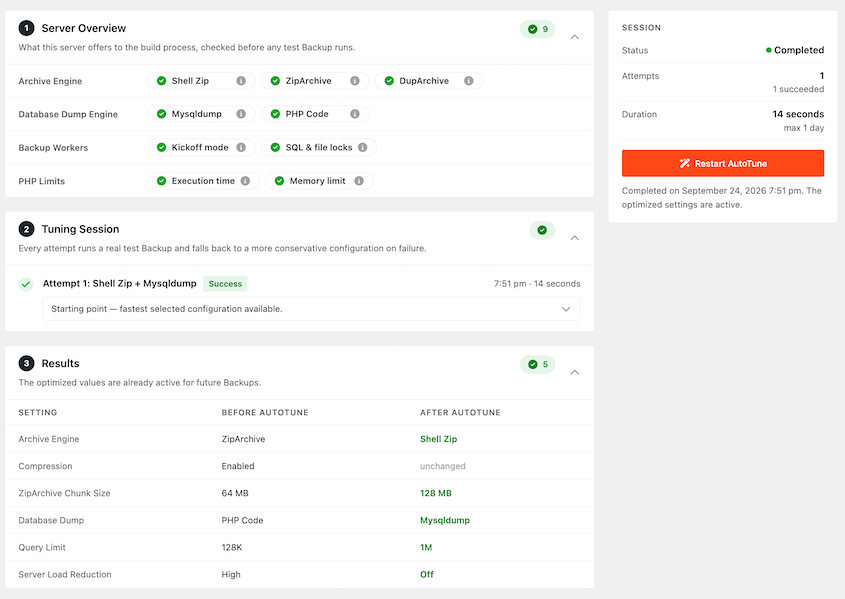Click the green check icon on Shell Zip
The height and width of the screenshot is (599, 845).
coord(161,81)
